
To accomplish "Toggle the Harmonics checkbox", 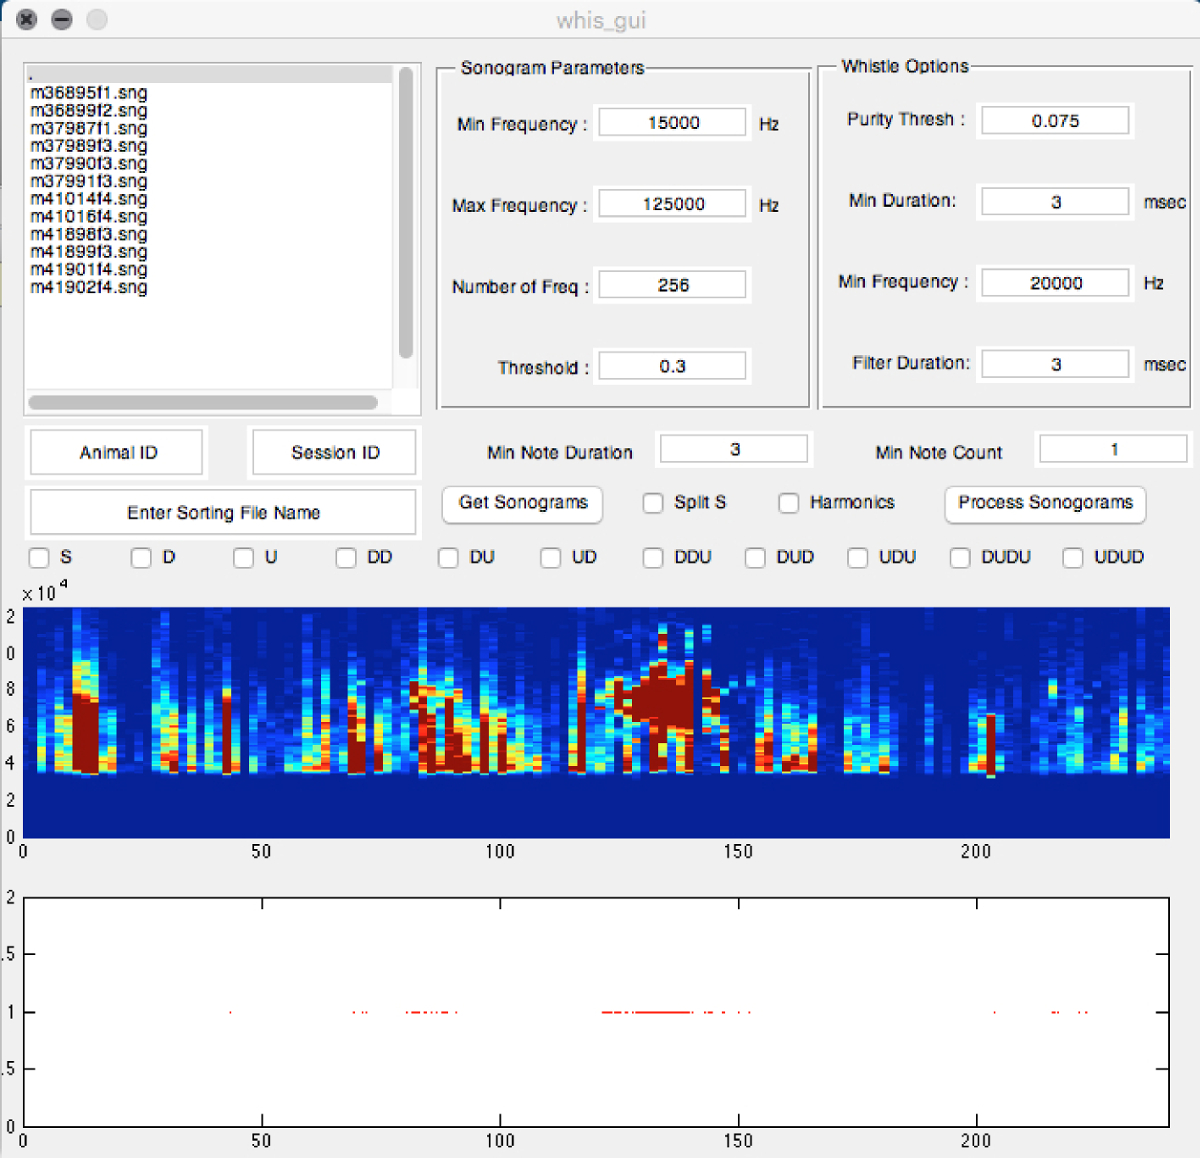I will pyautogui.click(x=789, y=503).
